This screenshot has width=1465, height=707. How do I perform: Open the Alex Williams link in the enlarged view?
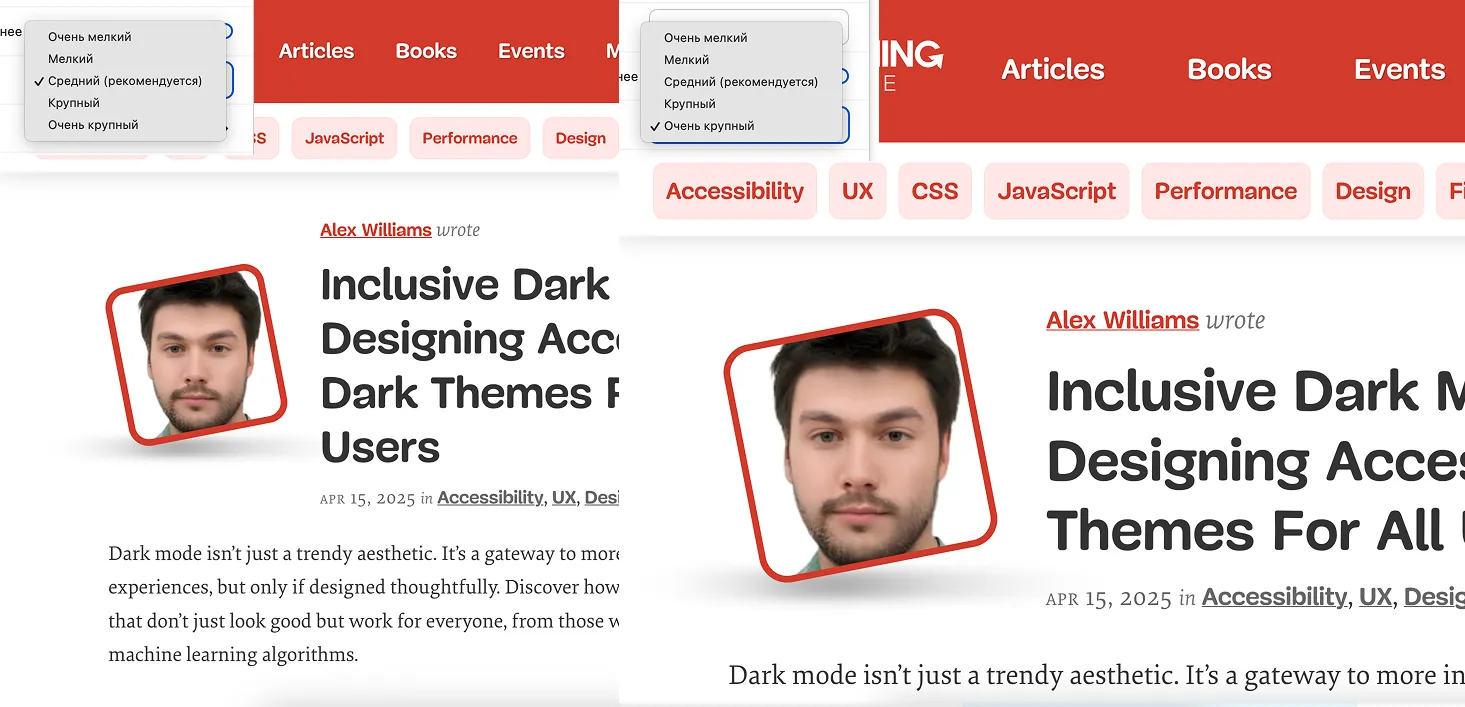pyautogui.click(x=1122, y=320)
